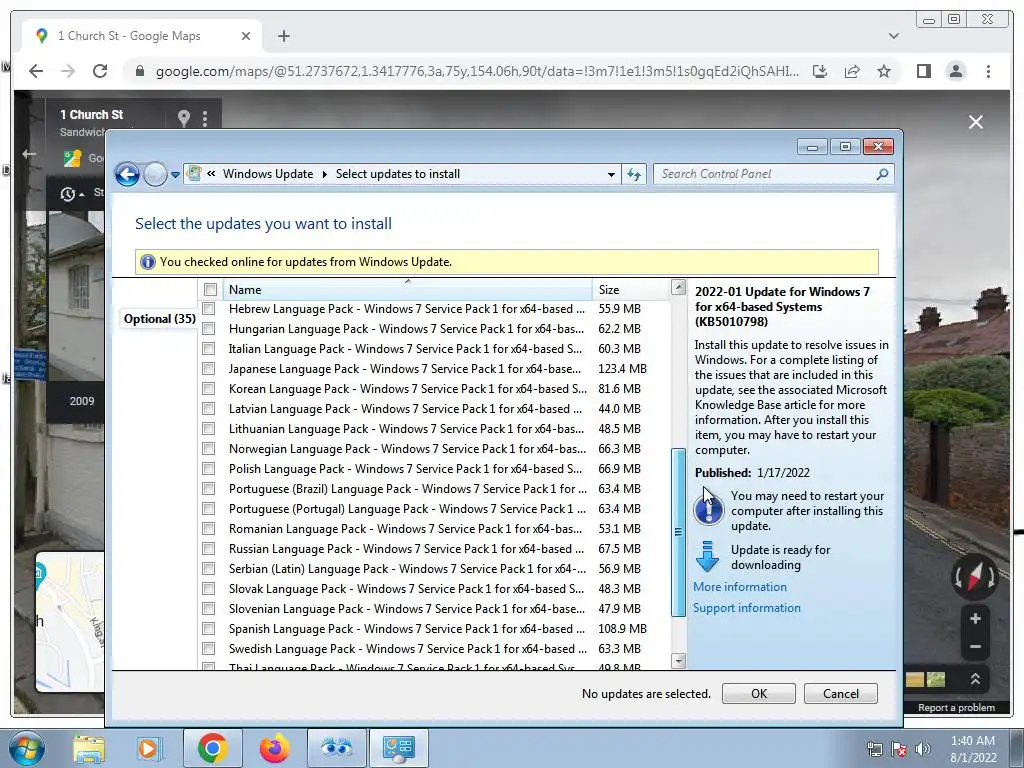Check the Russian Language Pack checkbox

(209, 549)
